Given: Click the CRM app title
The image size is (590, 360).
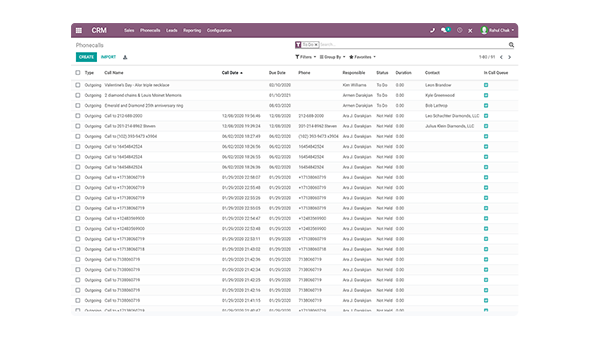Looking at the screenshot, I should coord(99,30).
